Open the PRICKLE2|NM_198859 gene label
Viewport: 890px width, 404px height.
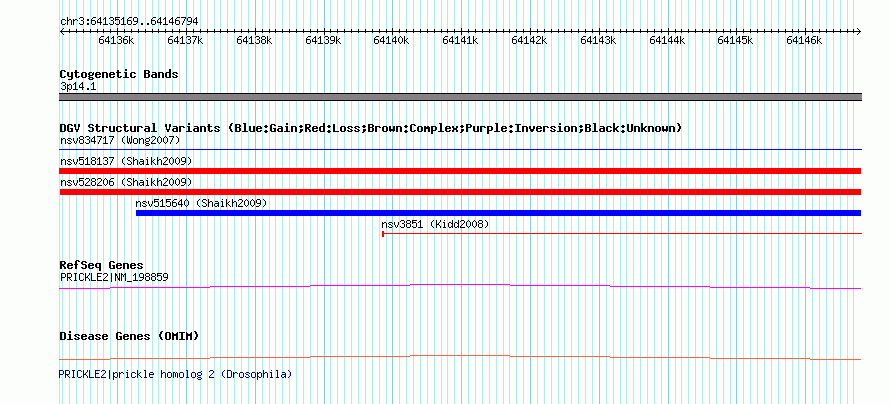(x=114, y=277)
